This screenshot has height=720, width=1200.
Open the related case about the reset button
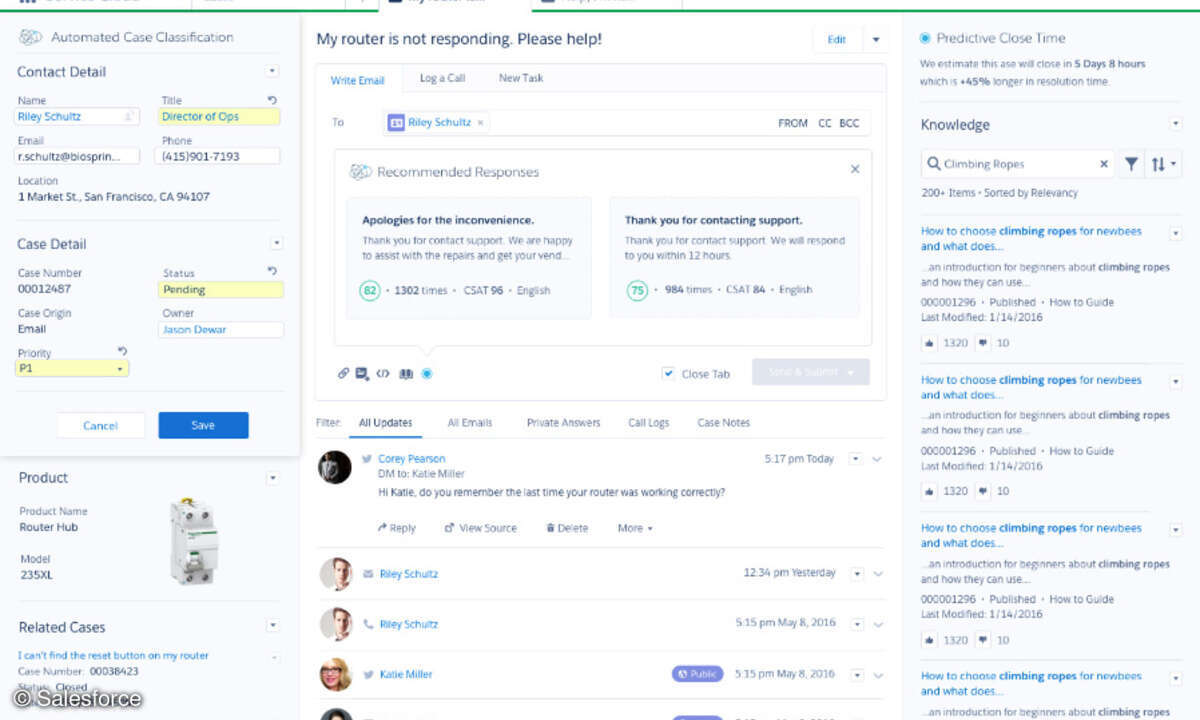coord(113,656)
